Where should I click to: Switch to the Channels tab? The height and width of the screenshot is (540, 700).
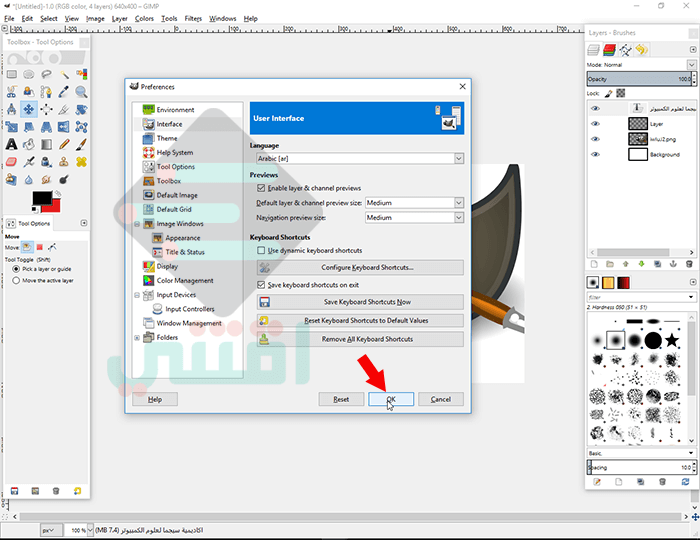pyautogui.click(x=609, y=50)
